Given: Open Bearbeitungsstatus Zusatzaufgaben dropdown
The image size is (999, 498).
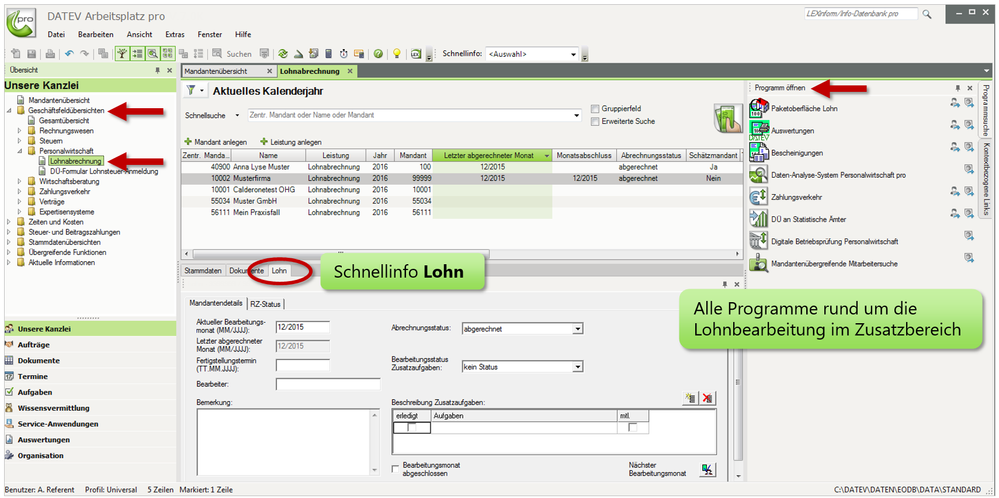Looking at the screenshot, I should click(x=578, y=367).
